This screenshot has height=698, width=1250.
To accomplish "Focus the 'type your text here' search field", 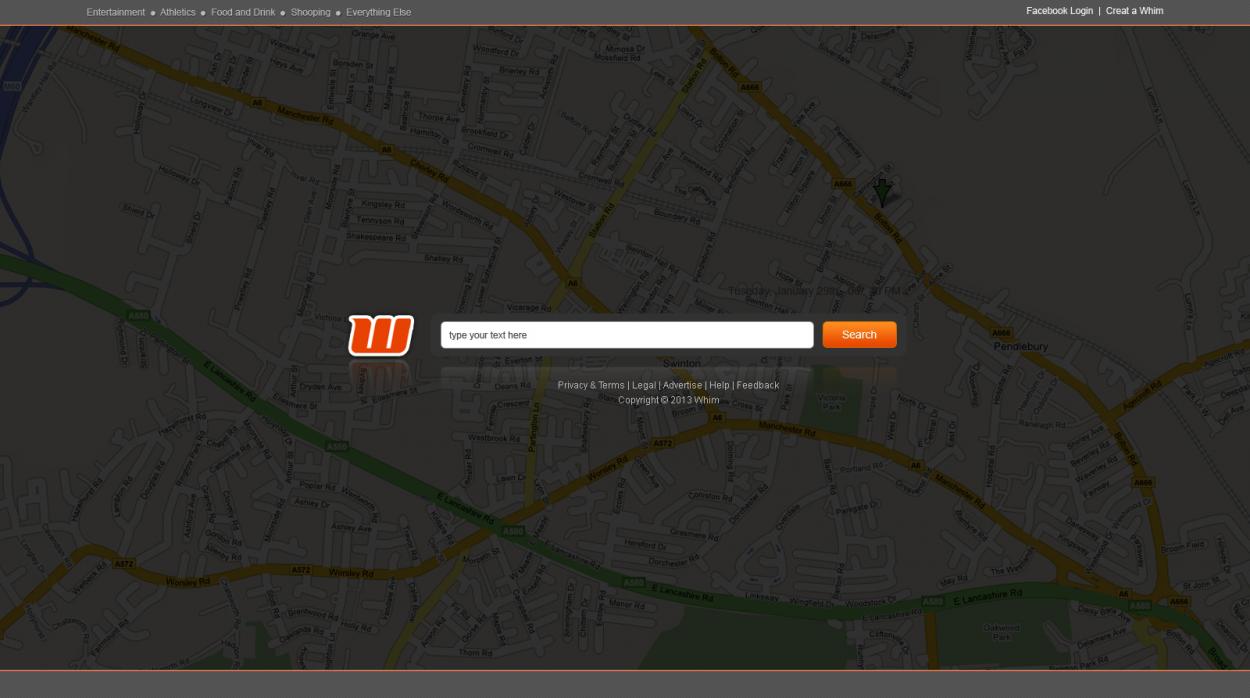I will (627, 335).
